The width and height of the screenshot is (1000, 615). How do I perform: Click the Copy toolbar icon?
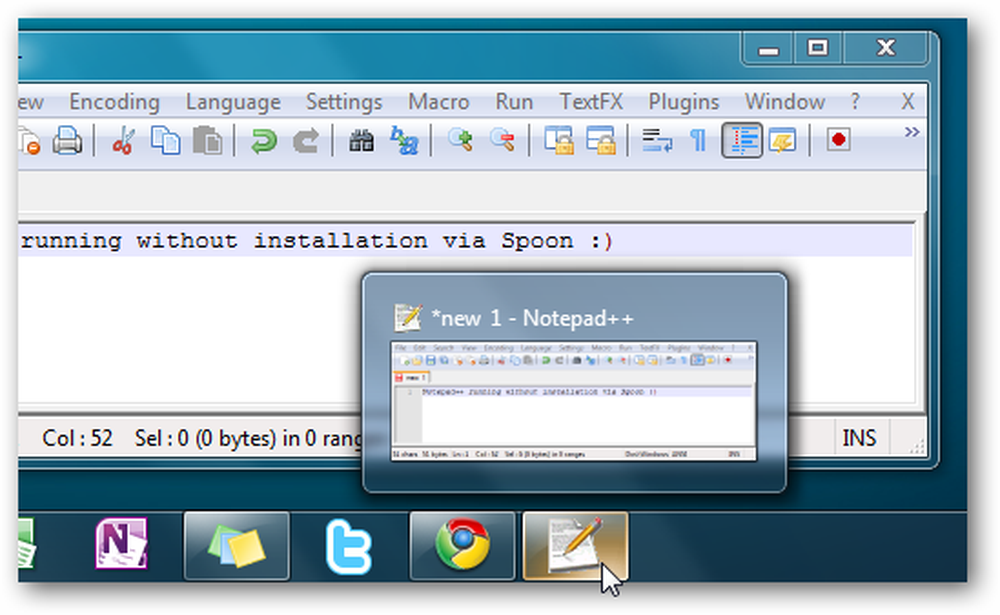pyautogui.click(x=165, y=141)
